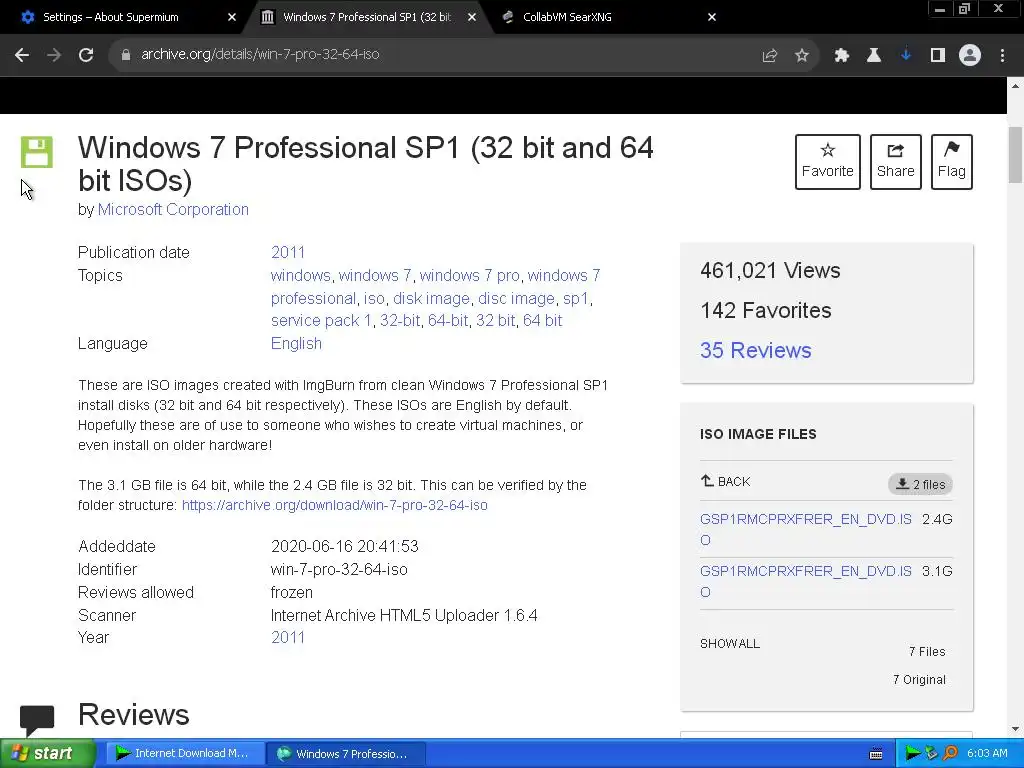Viewport: 1024px width, 768px height.
Task: Click the identifier value win-7-pro-32-64-iso
Action: pos(339,569)
